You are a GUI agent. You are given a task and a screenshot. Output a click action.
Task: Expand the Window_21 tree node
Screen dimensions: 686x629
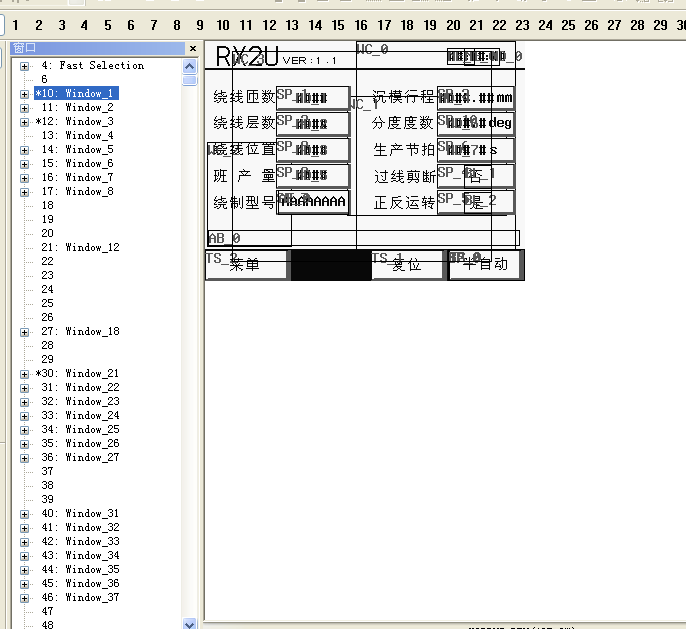24,374
